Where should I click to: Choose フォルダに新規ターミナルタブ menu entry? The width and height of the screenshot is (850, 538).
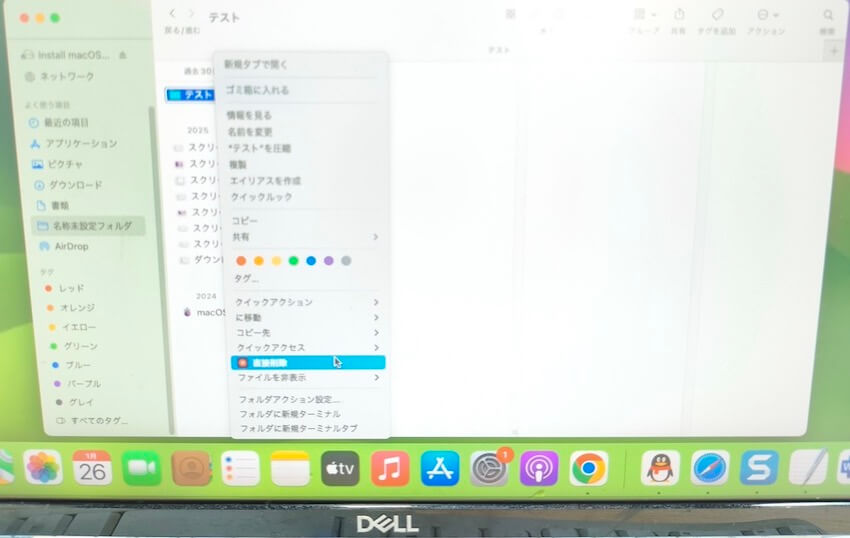pos(299,428)
